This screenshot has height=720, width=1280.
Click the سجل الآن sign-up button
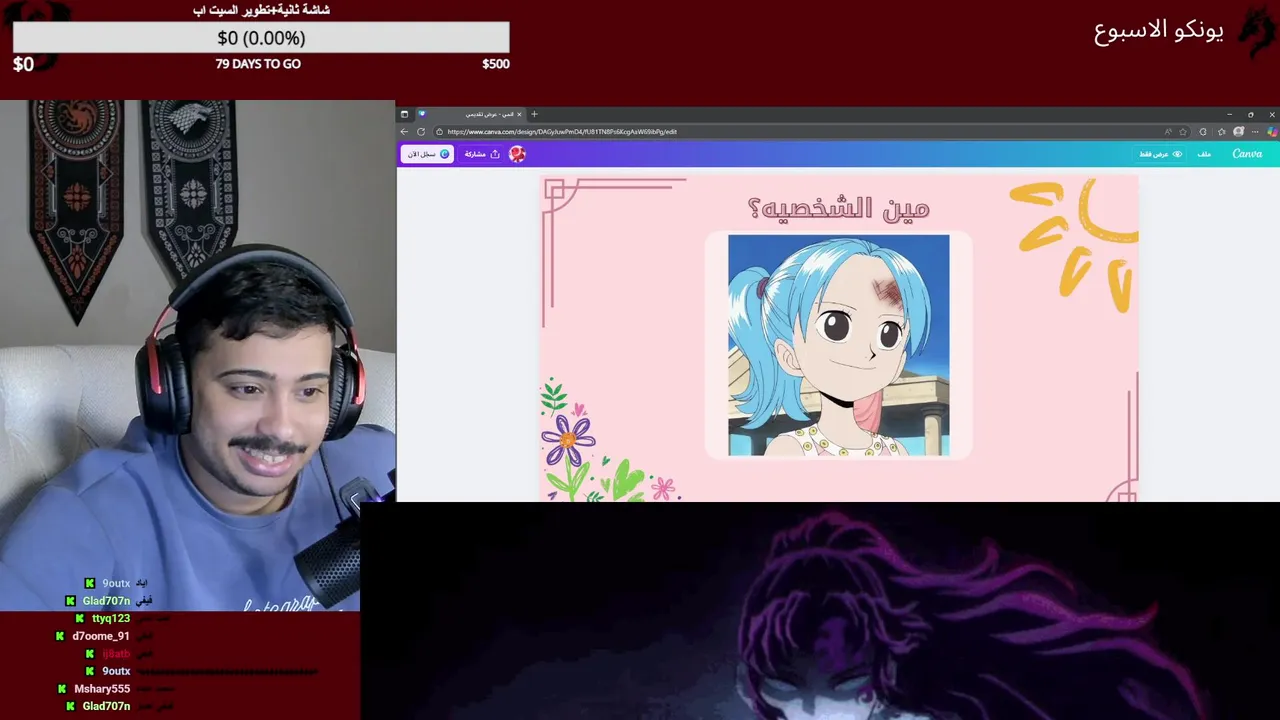point(427,154)
